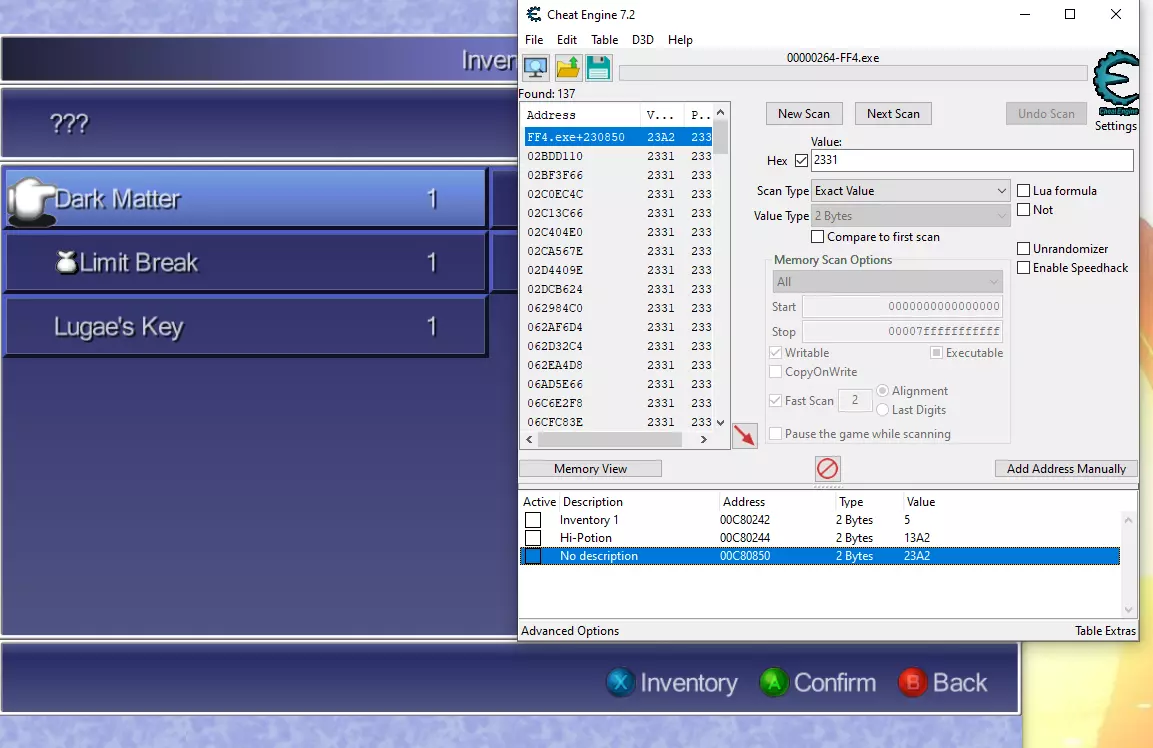Click address list scroll down arrow

click(721, 422)
